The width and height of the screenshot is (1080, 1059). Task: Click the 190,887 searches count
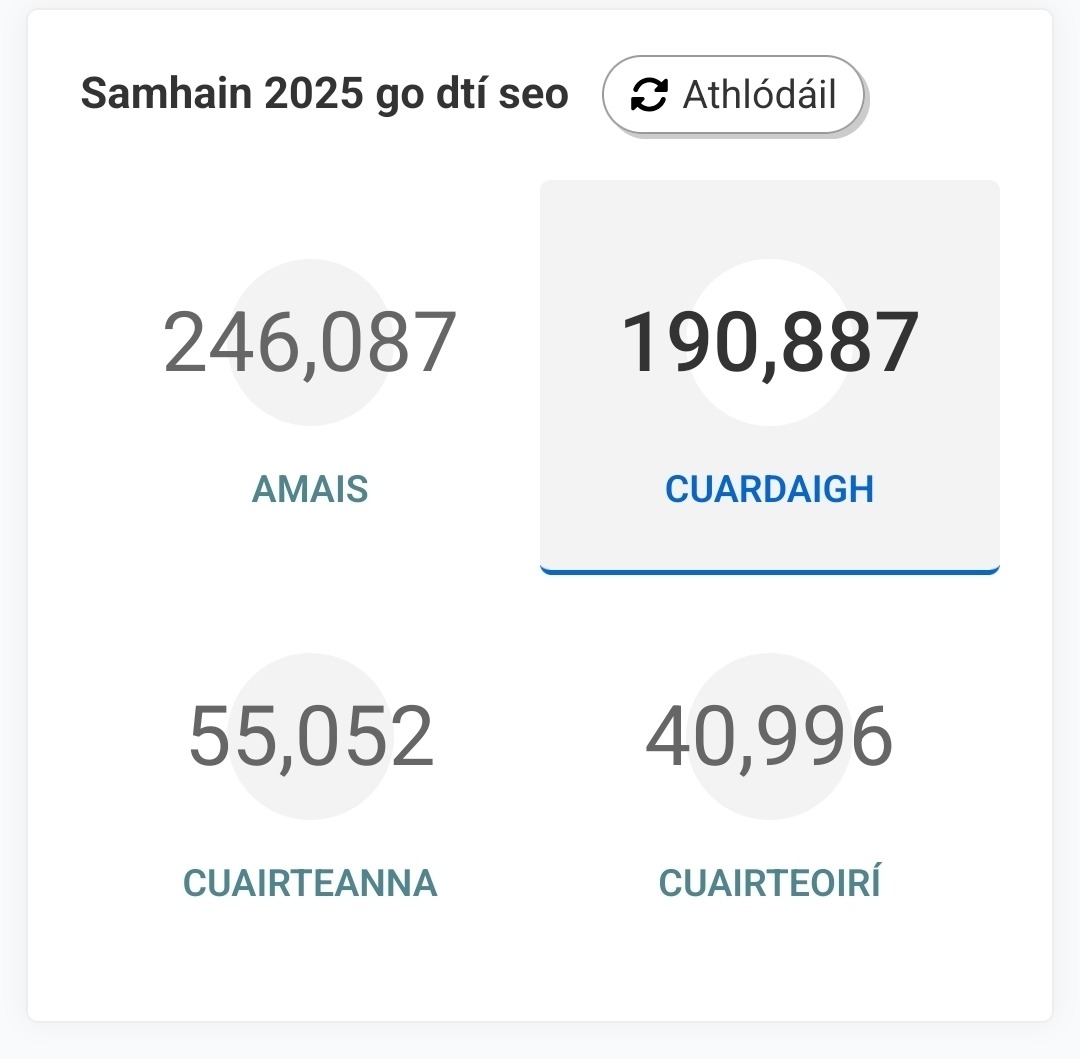tap(769, 343)
